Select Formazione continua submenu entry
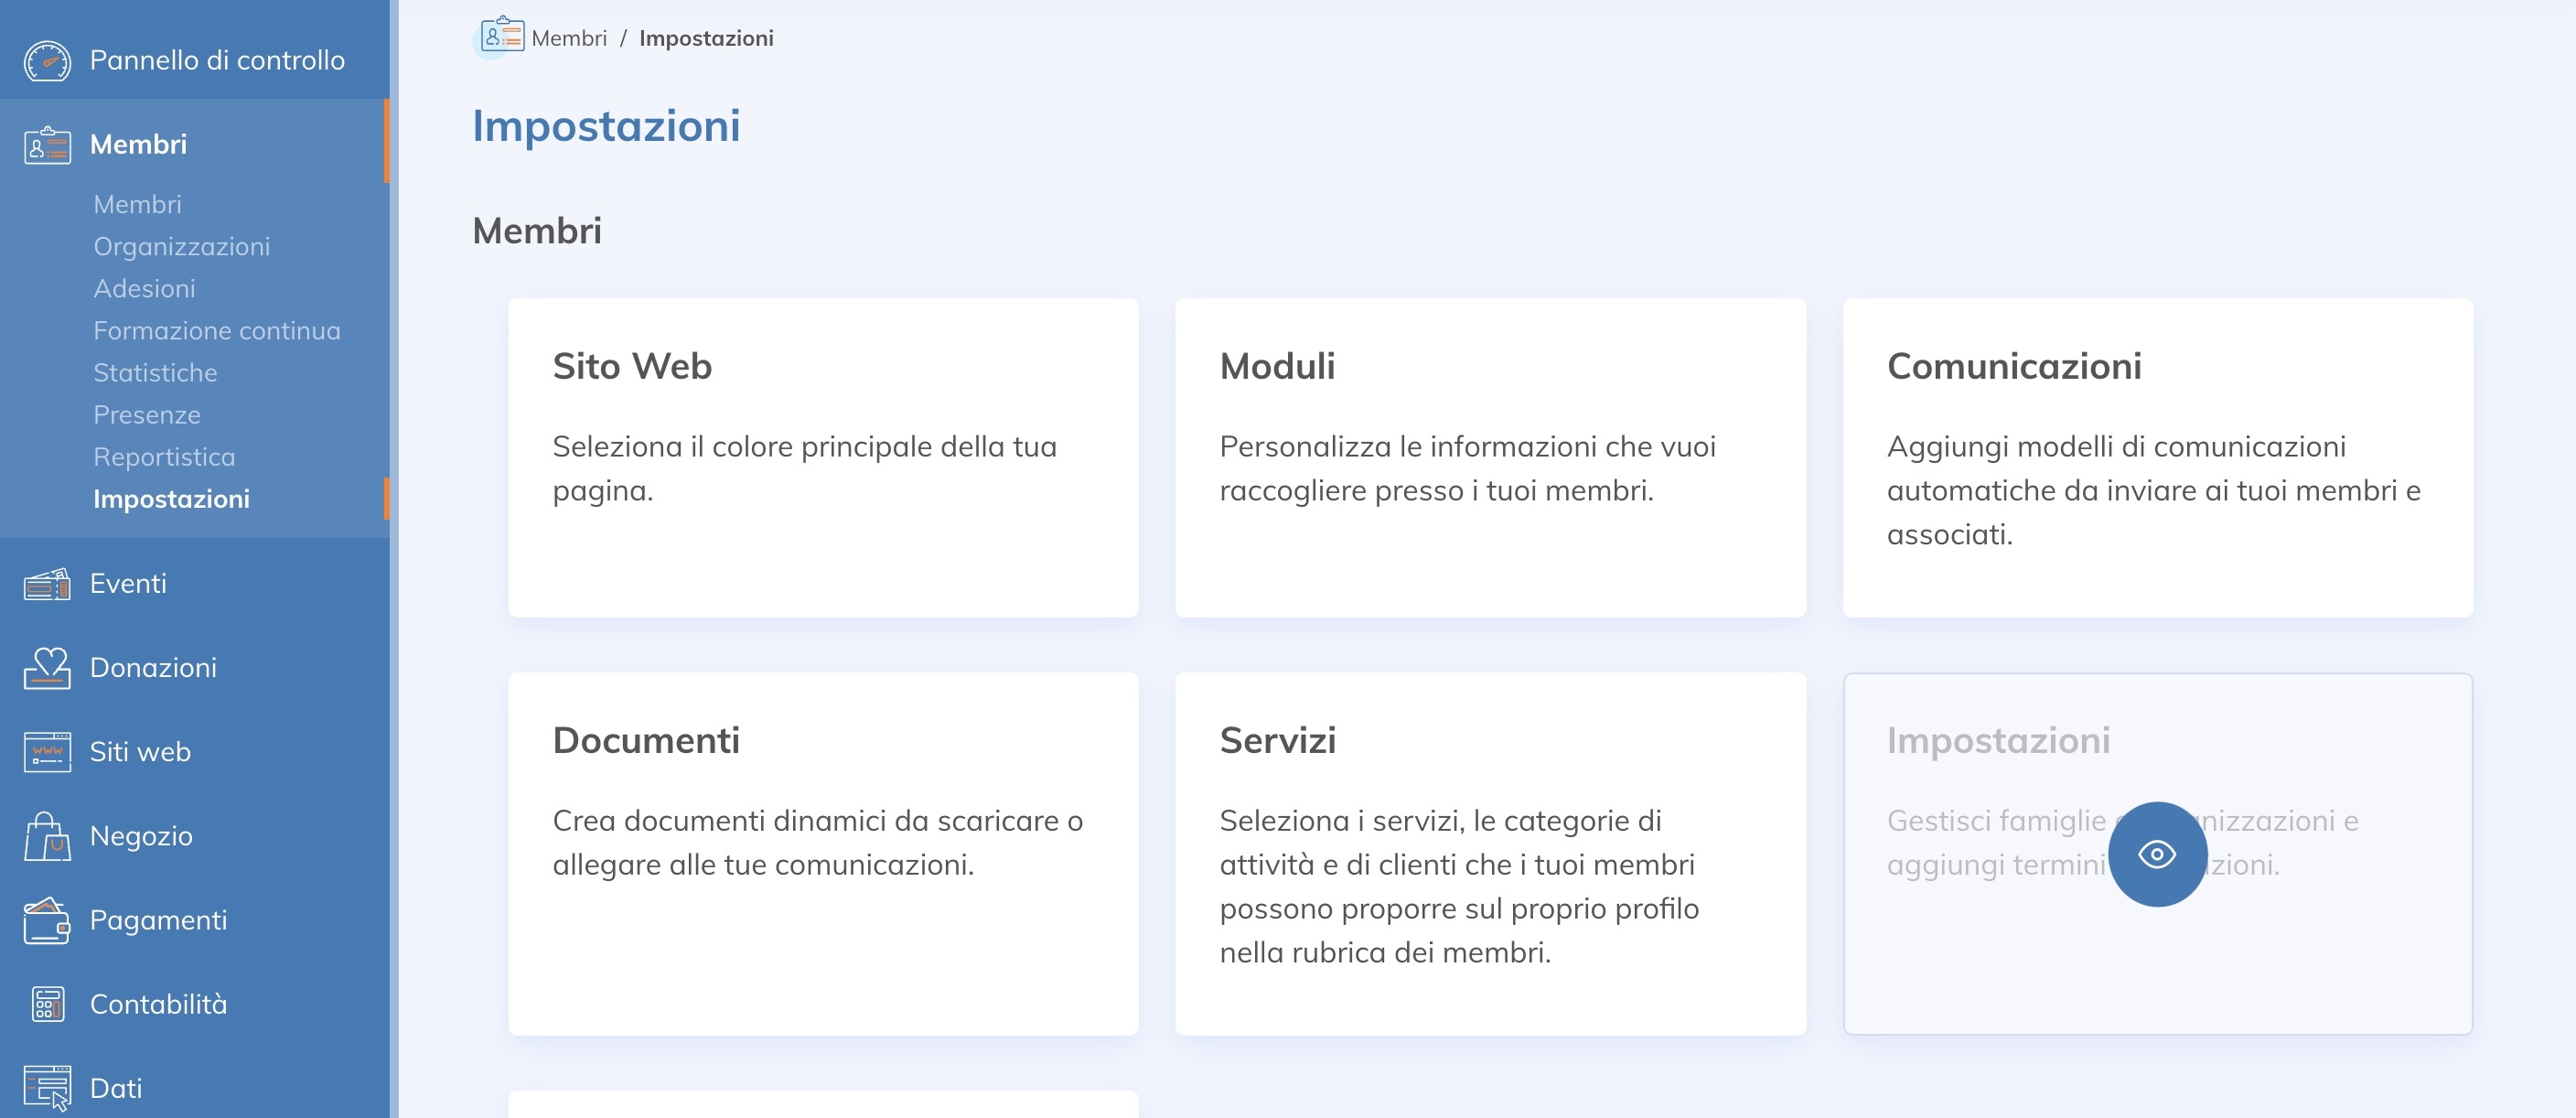The width and height of the screenshot is (2576, 1118). (216, 330)
